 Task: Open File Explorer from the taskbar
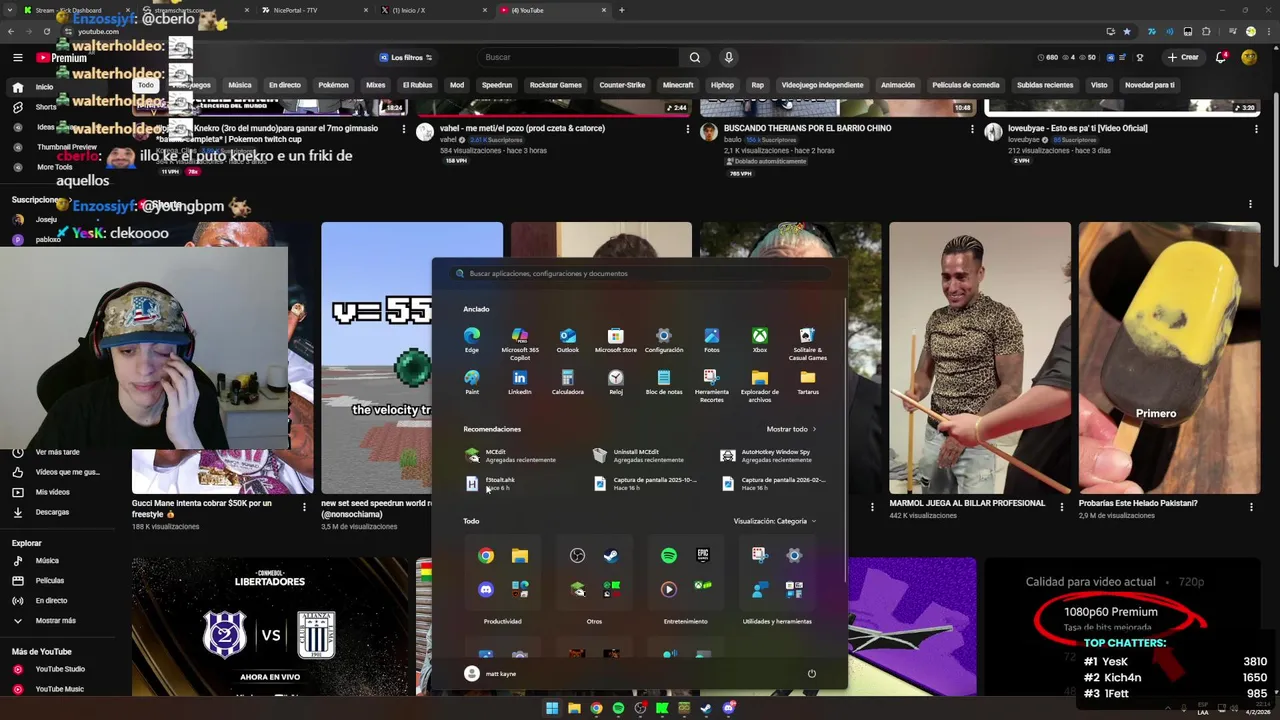(574, 708)
